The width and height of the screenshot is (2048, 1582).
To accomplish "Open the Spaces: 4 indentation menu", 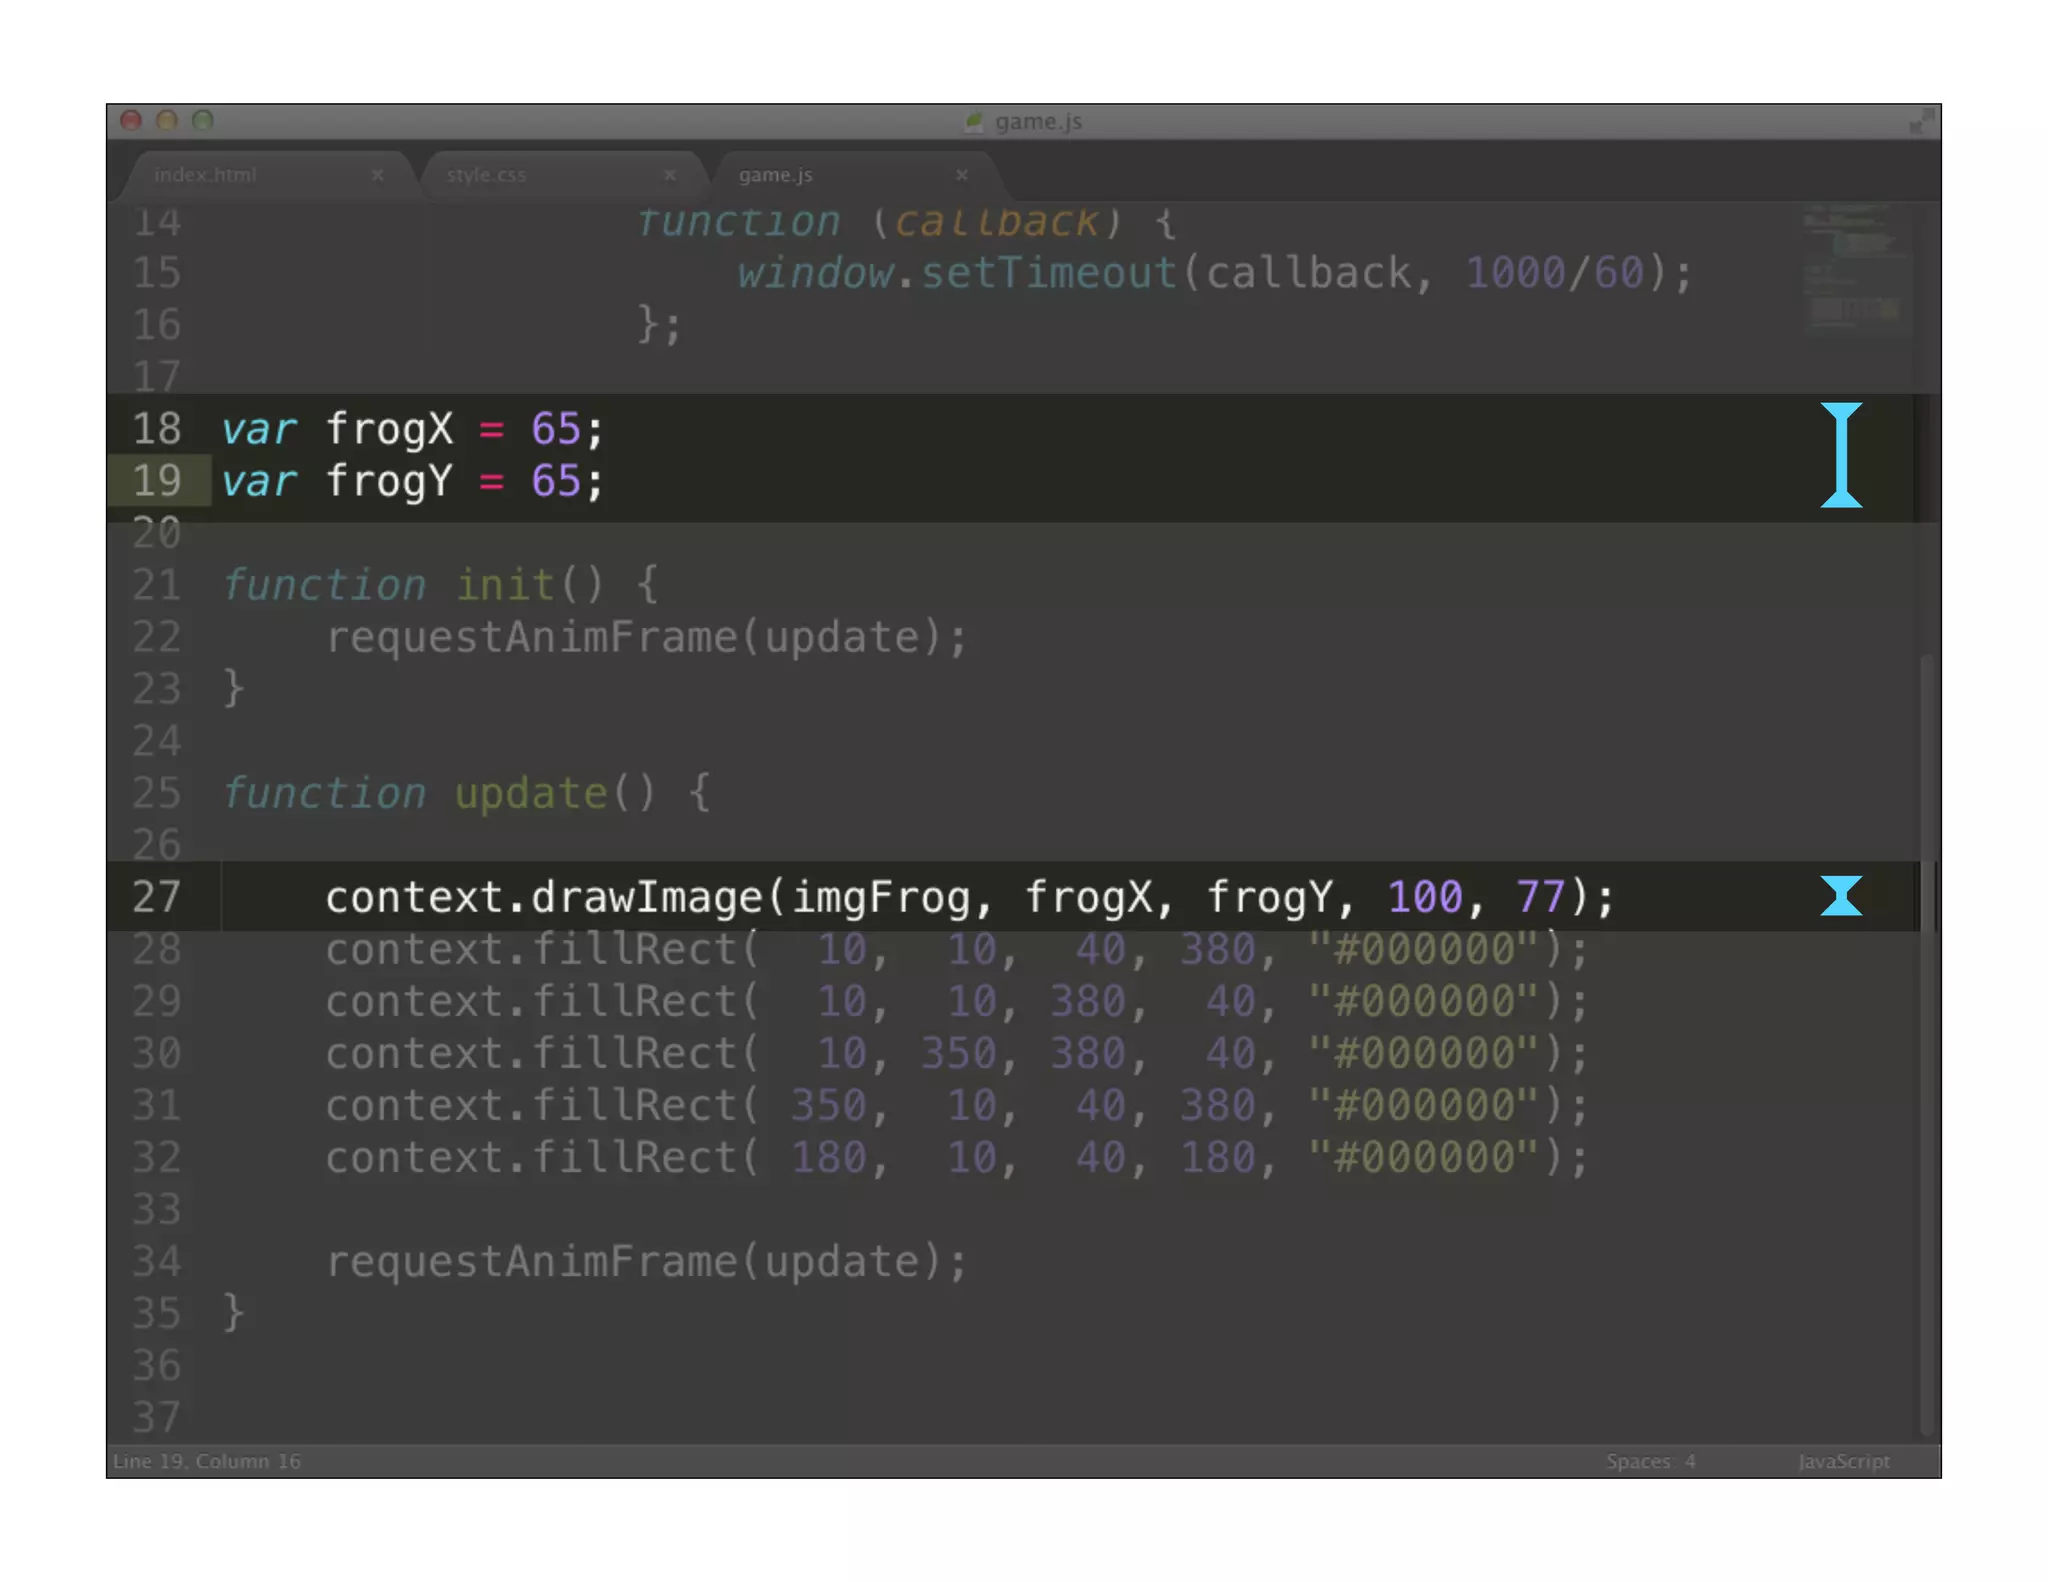I will pos(1650,1461).
